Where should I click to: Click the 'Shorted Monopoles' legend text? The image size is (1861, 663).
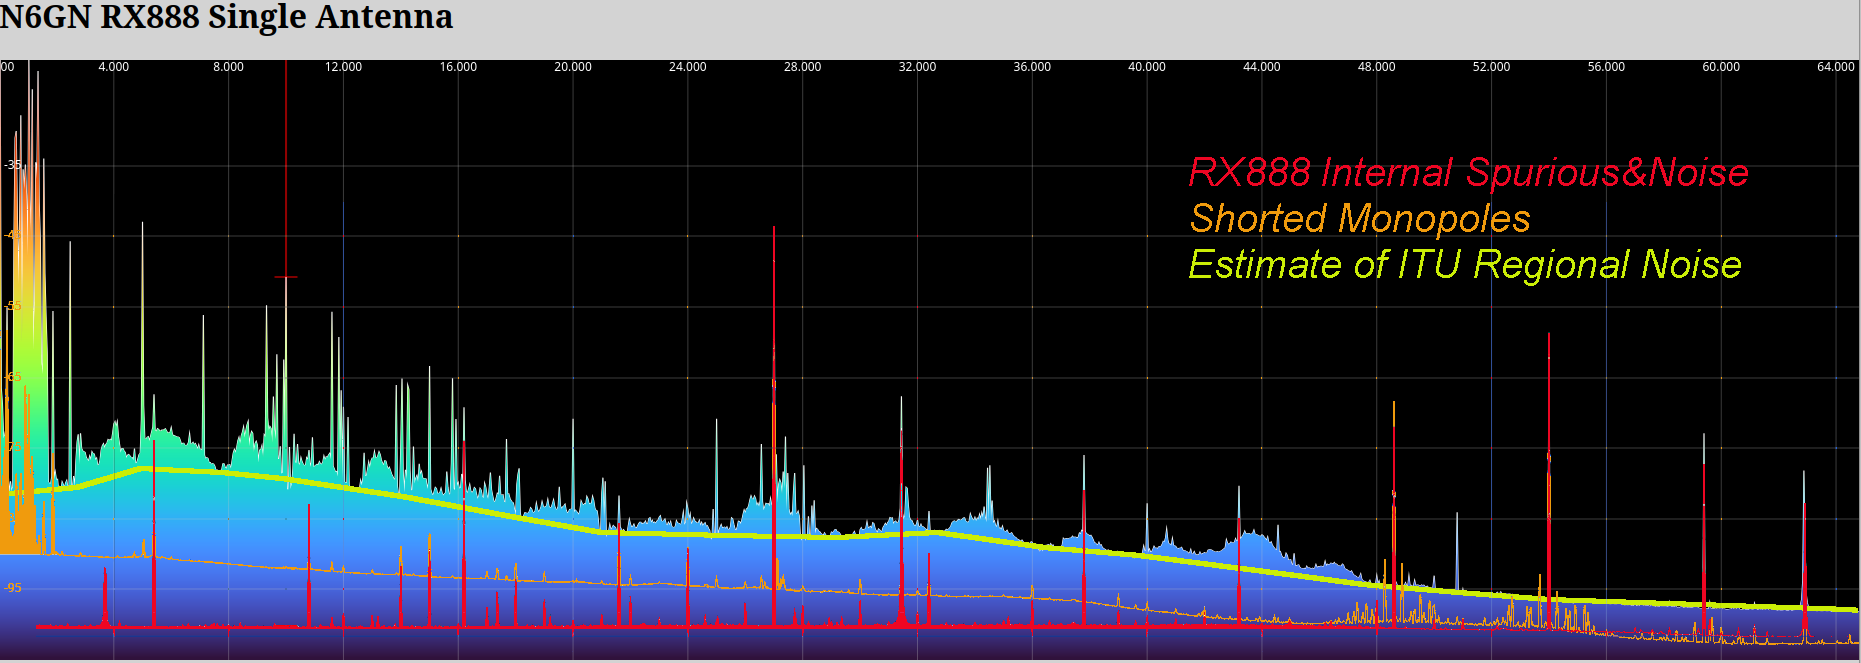[x=1360, y=218]
